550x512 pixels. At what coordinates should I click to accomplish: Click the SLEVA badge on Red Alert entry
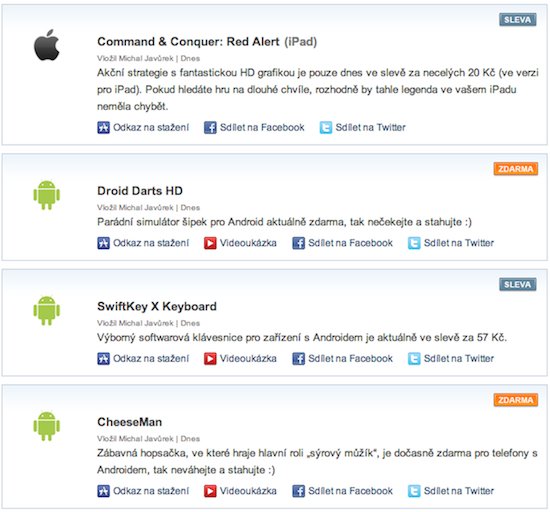(518, 20)
